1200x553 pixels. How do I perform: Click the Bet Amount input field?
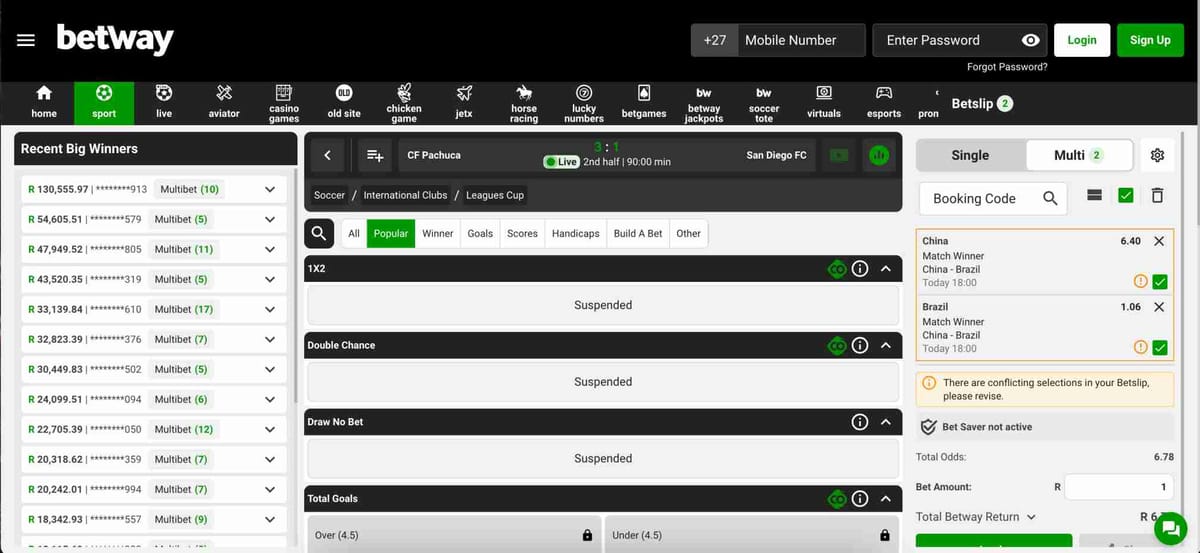click(1119, 487)
